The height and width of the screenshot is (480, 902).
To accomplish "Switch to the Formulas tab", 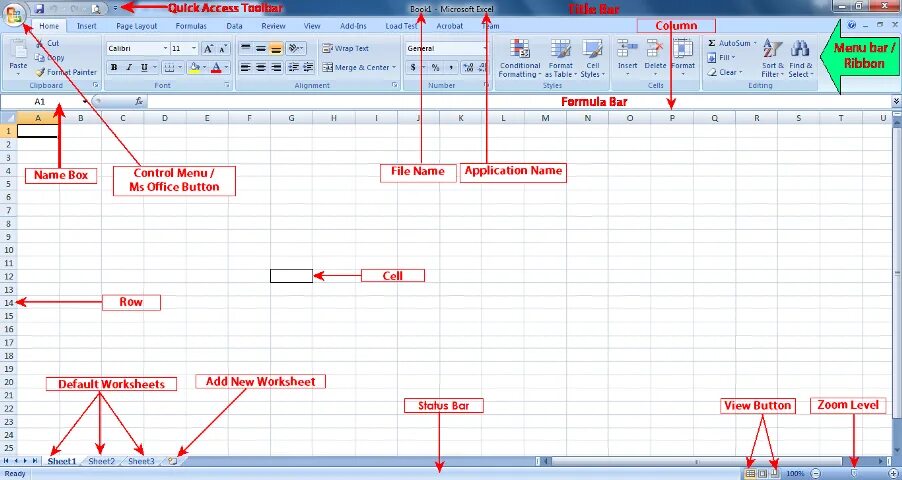I will coord(191,26).
